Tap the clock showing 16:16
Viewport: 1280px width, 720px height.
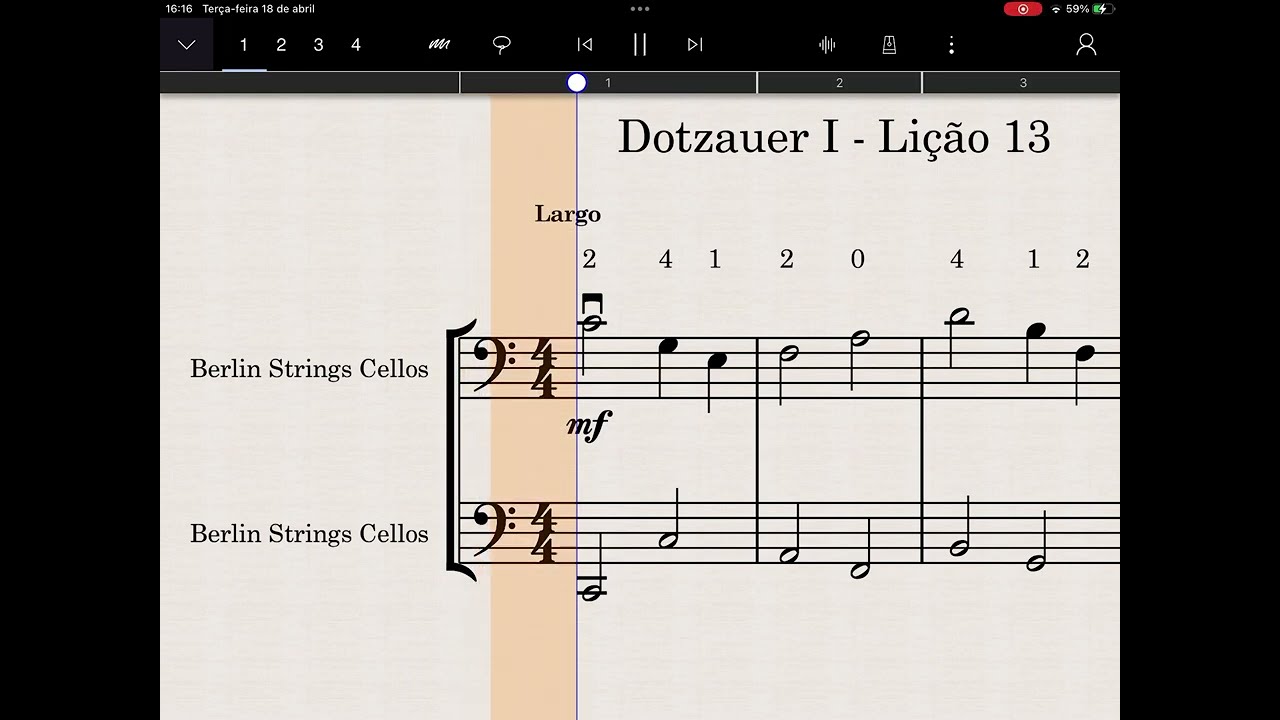coord(179,9)
